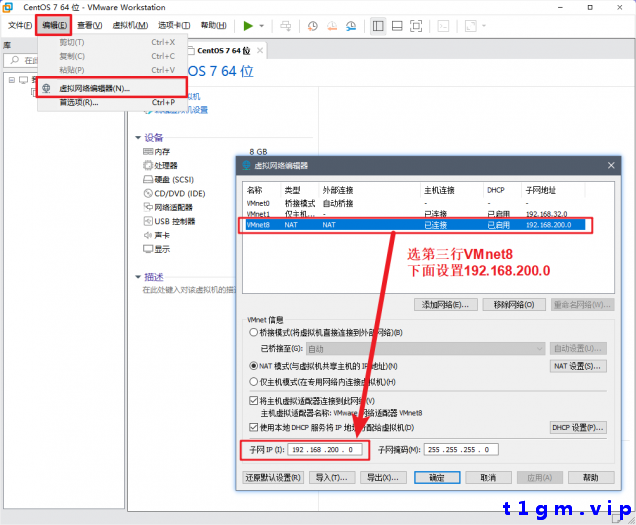Open the 虚拟机(M) menu
Viewport: 636px width, 525px height.
point(128,25)
